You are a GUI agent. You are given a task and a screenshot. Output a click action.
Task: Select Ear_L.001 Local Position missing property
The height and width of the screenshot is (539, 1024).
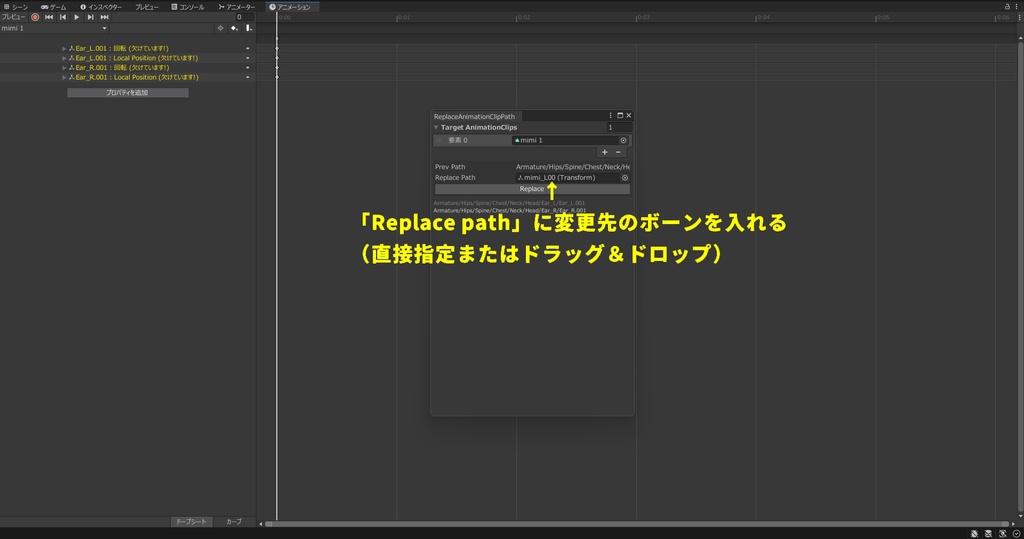(x=136, y=58)
